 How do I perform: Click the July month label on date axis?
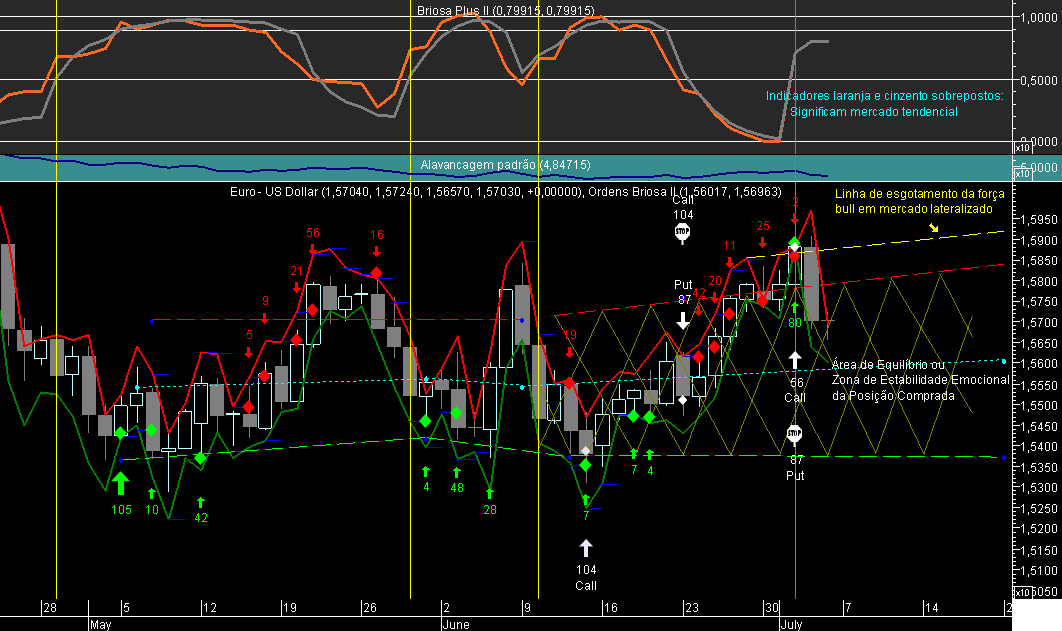pyautogui.click(x=791, y=624)
